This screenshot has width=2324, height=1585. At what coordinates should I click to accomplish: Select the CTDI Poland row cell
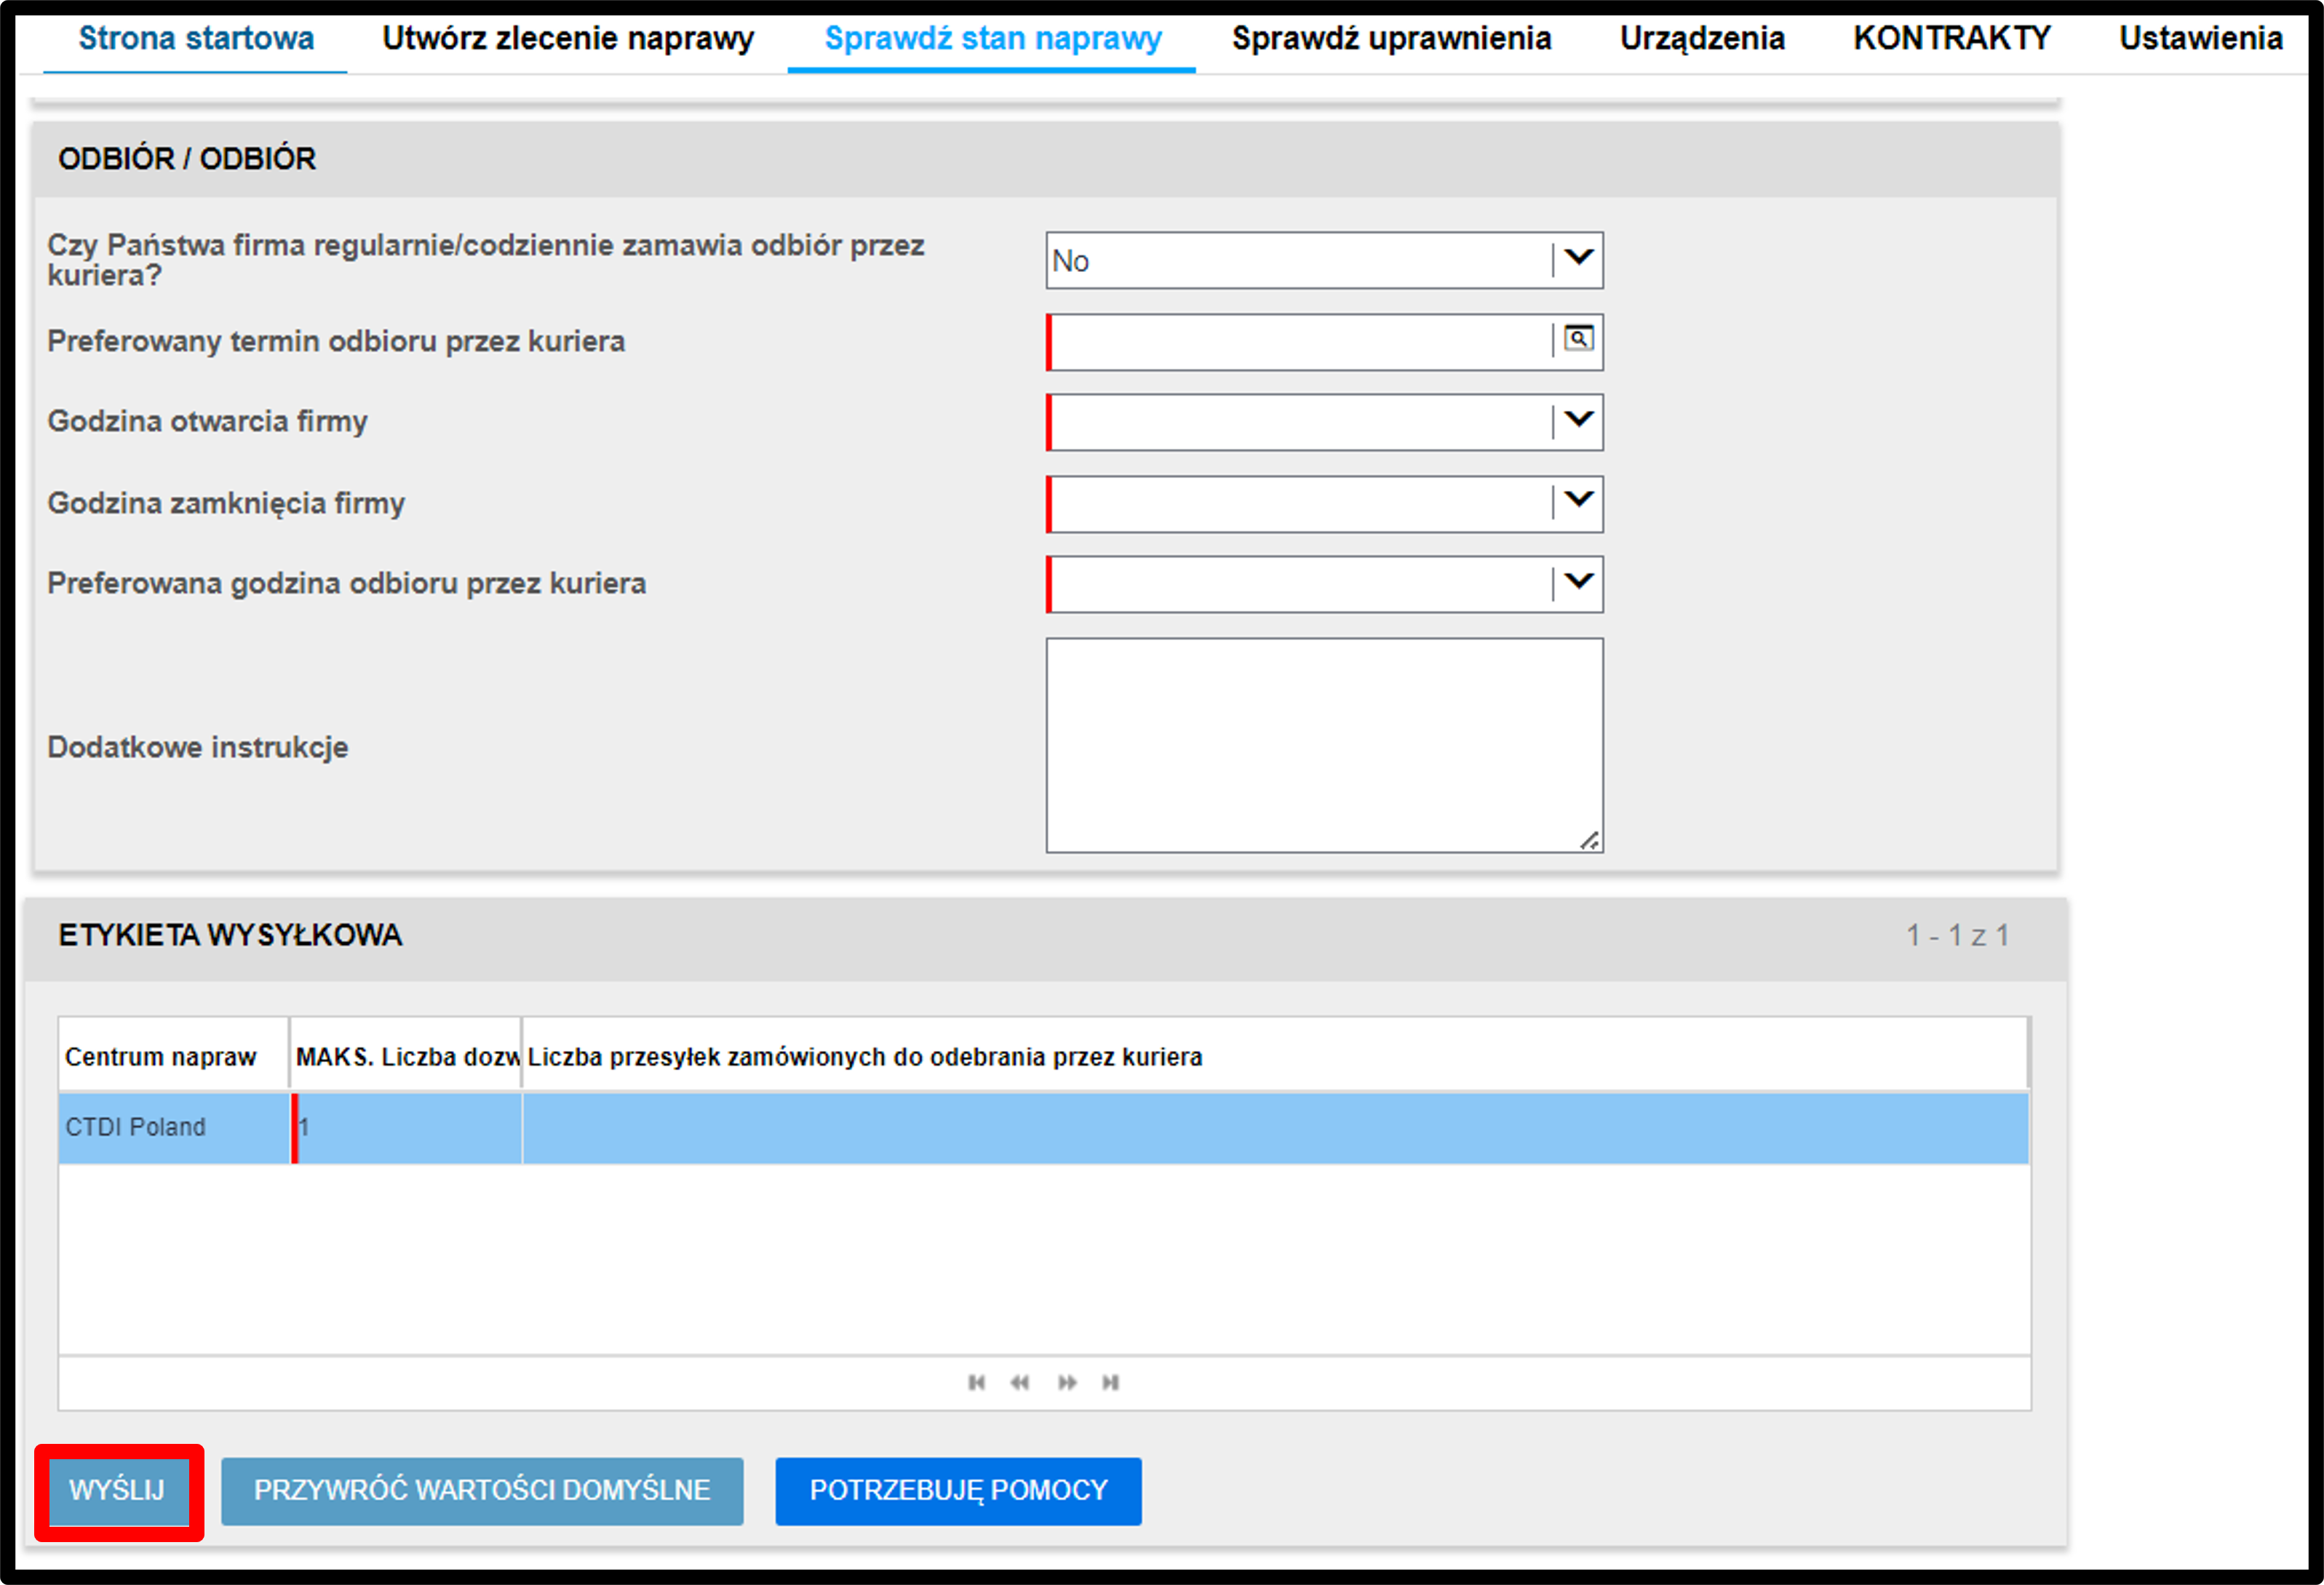pos(174,1127)
